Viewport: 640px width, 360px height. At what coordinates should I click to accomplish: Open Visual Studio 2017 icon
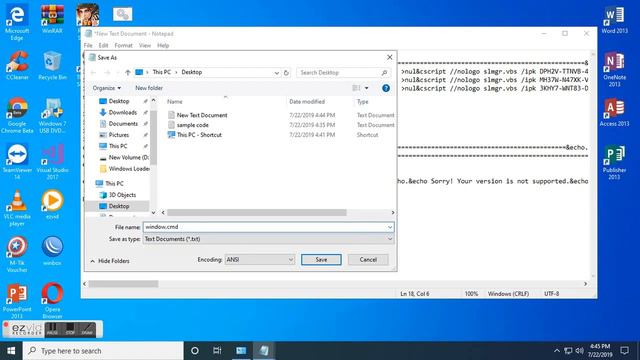pyautogui.click(x=52, y=162)
